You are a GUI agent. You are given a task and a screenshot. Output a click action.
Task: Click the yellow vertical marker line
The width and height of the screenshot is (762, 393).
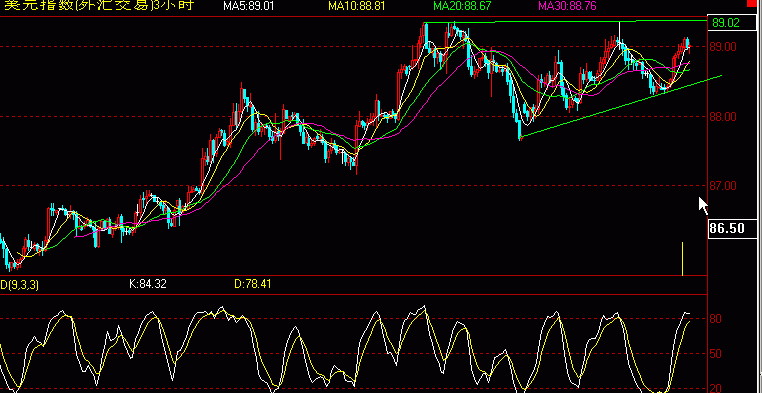pos(683,258)
